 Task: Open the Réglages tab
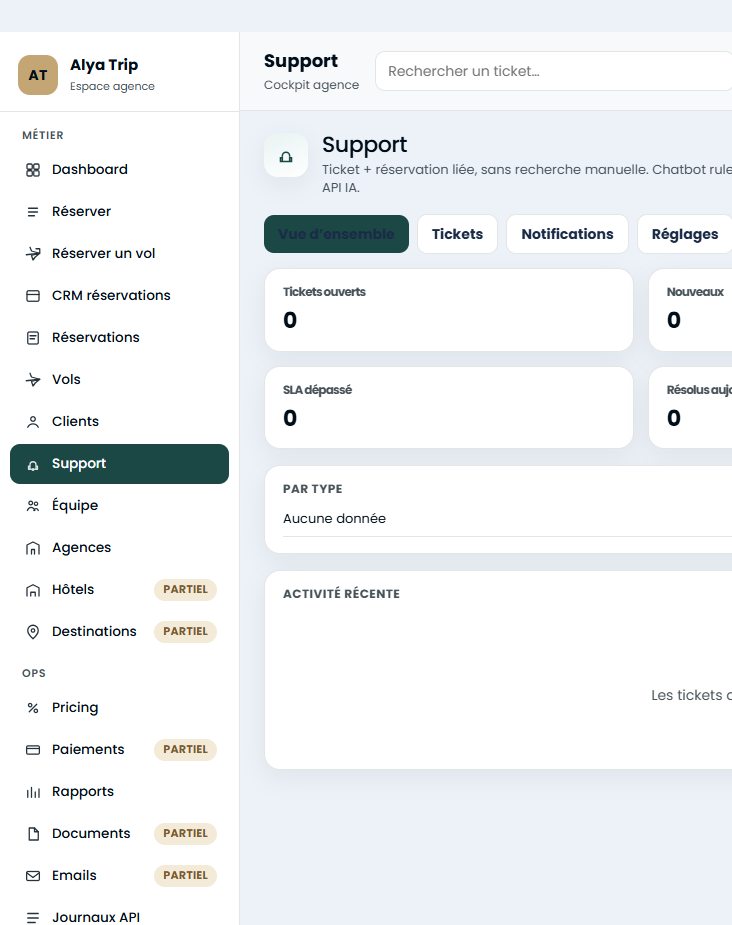pyautogui.click(x=685, y=234)
